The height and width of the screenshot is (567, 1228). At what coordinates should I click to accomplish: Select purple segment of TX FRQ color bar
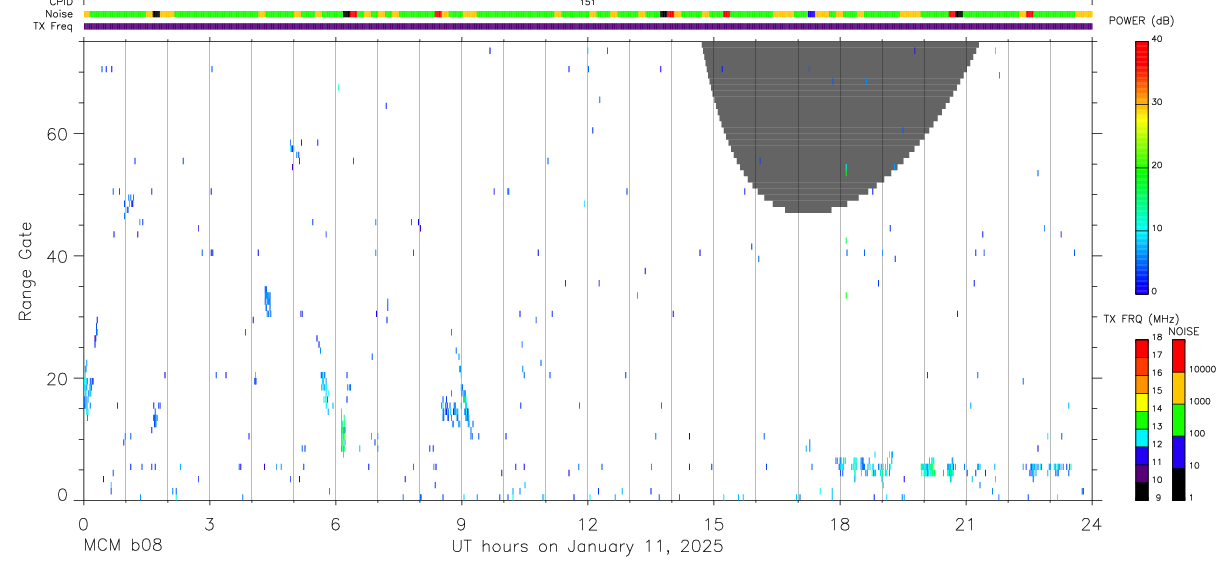point(1141,474)
